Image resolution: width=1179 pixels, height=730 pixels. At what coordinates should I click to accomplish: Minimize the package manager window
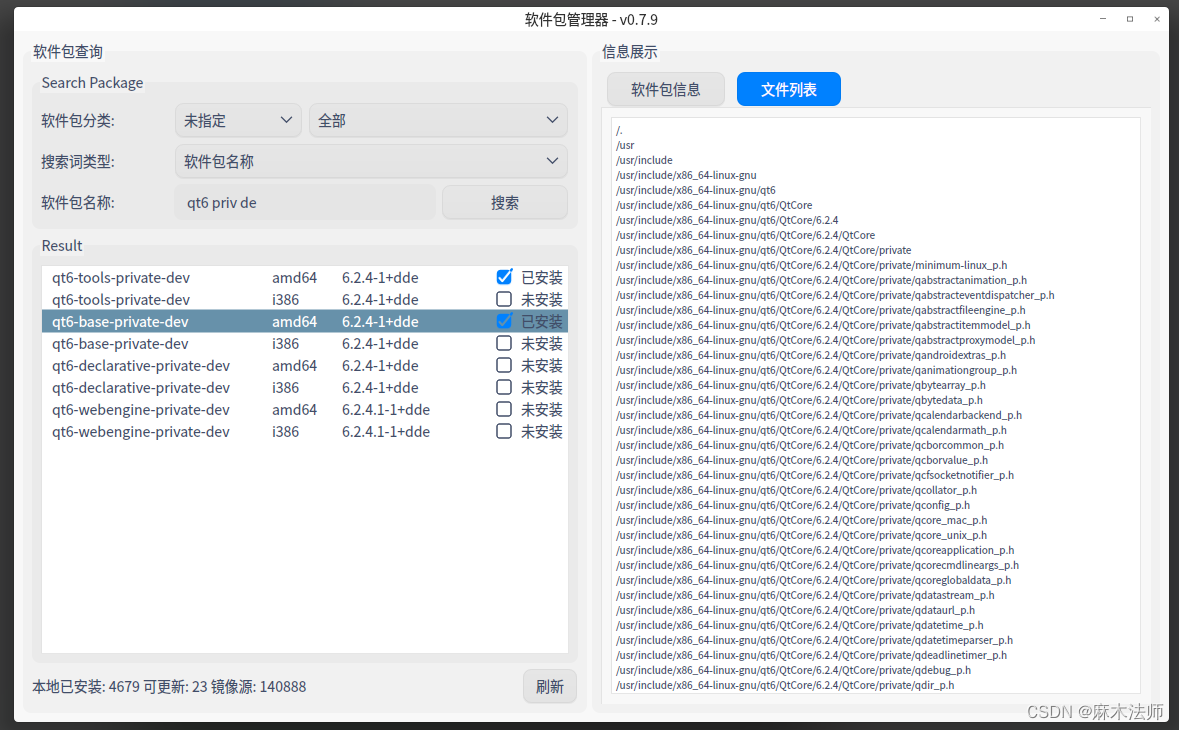[1103, 19]
